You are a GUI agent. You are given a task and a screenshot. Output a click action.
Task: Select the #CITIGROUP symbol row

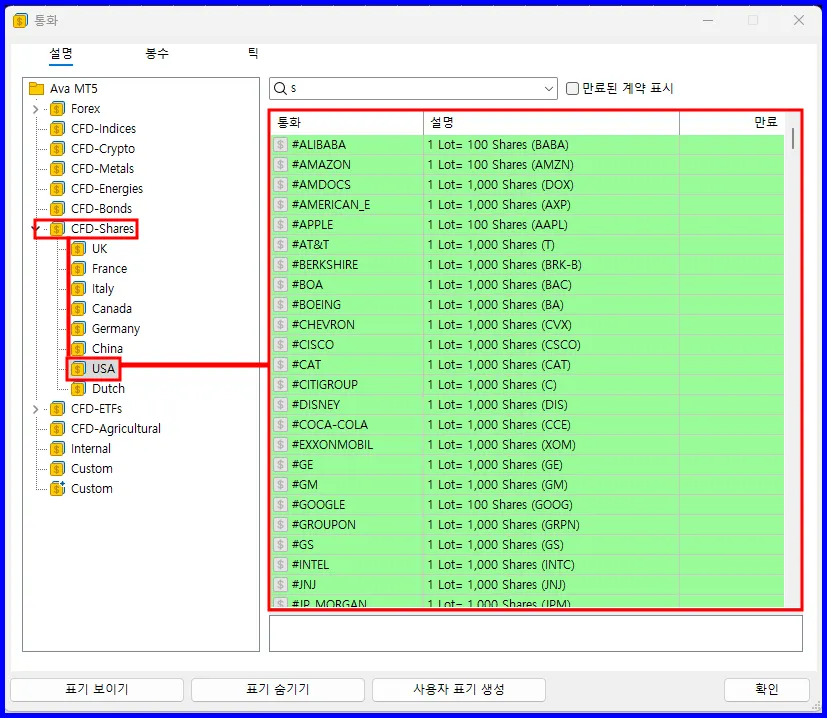(528, 385)
